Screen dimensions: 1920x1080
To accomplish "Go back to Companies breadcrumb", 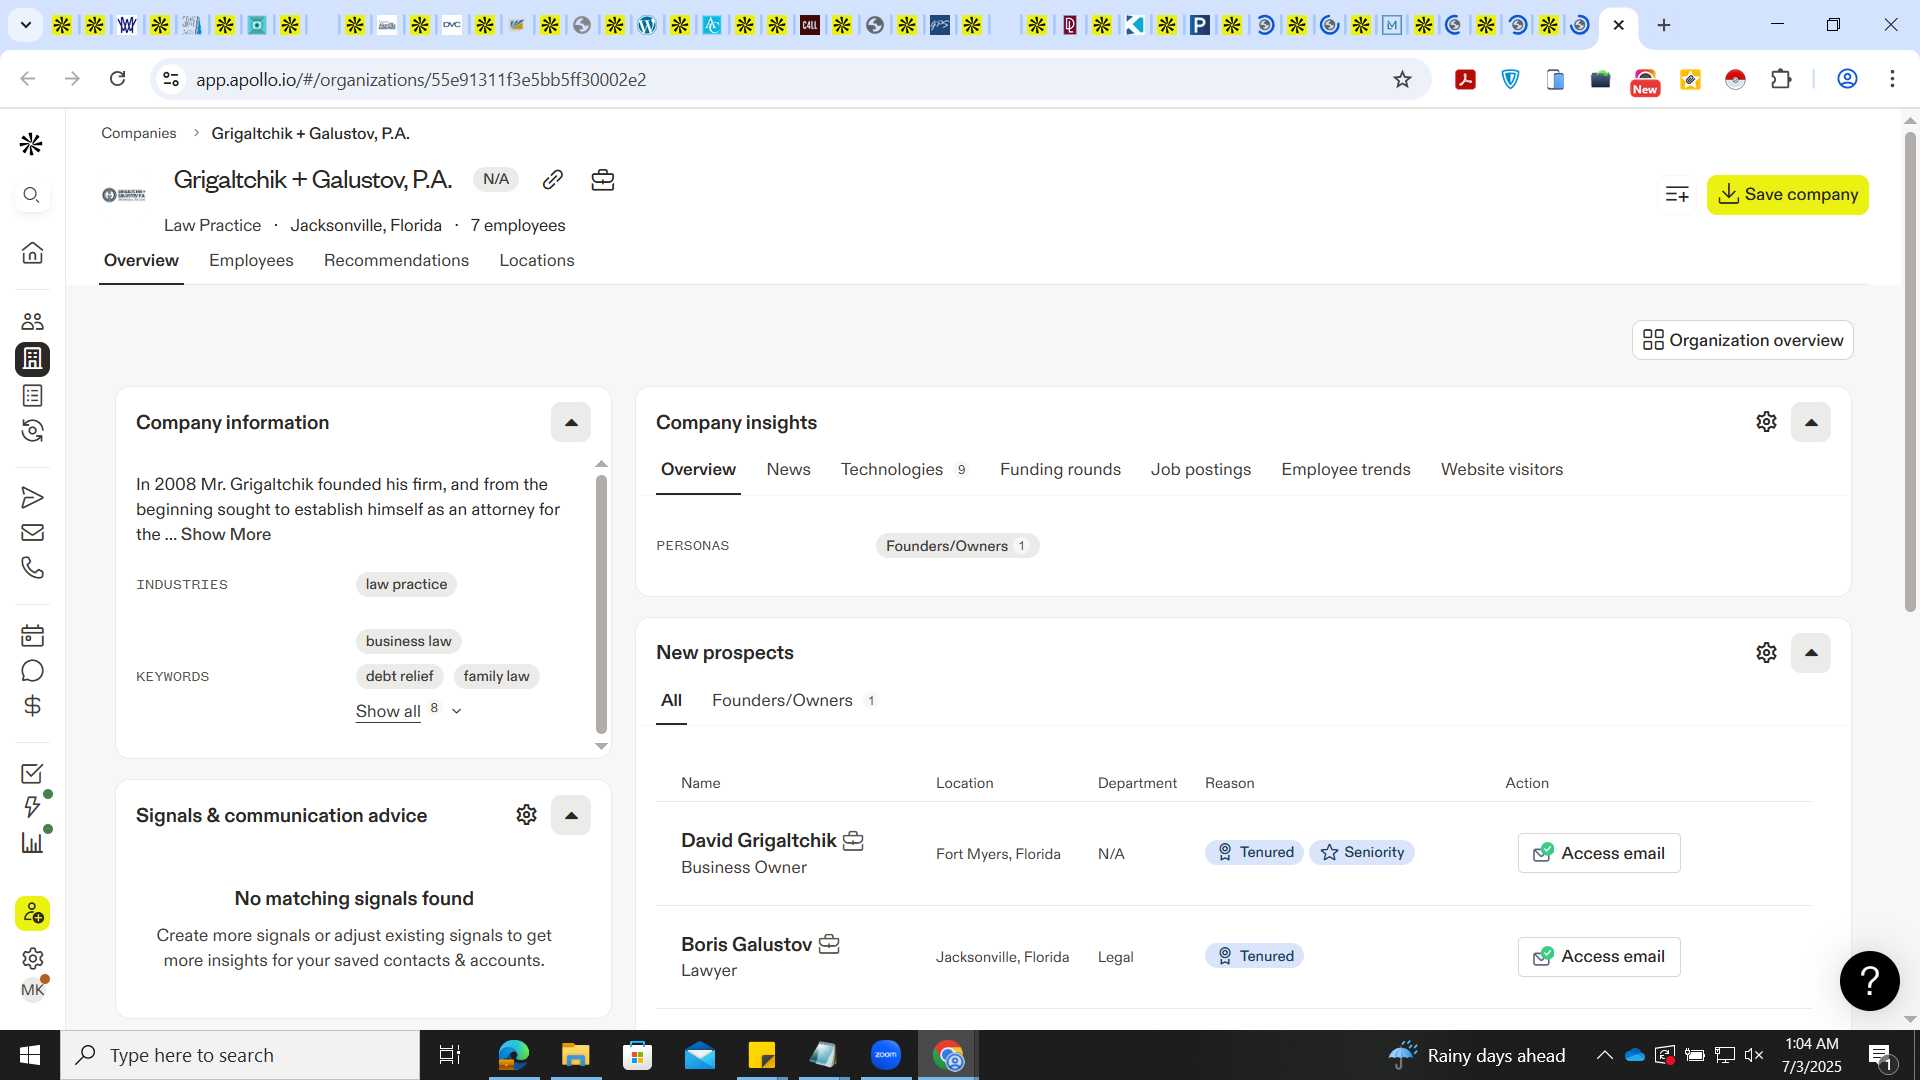I will (x=138, y=133).
